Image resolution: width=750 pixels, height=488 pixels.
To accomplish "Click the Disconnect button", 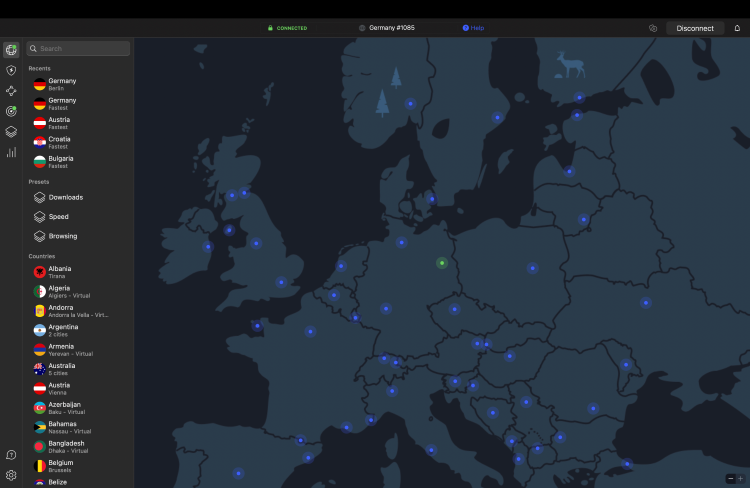I will [695, 28].
